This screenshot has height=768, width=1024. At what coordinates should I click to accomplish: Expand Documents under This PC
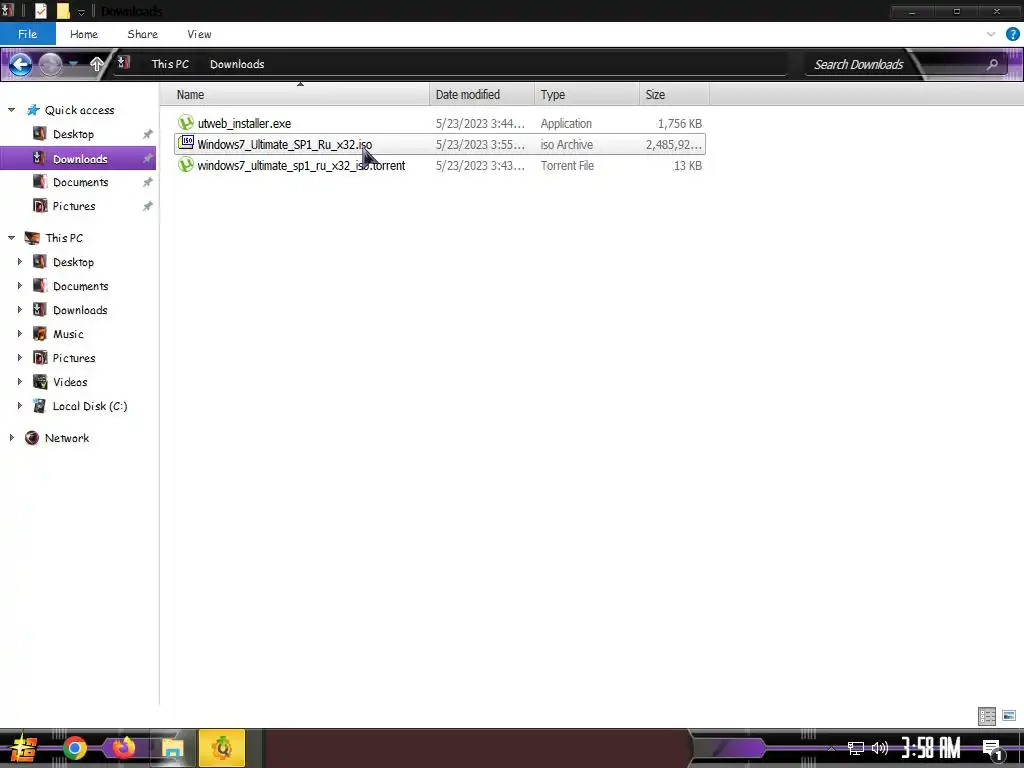(20, 286)
